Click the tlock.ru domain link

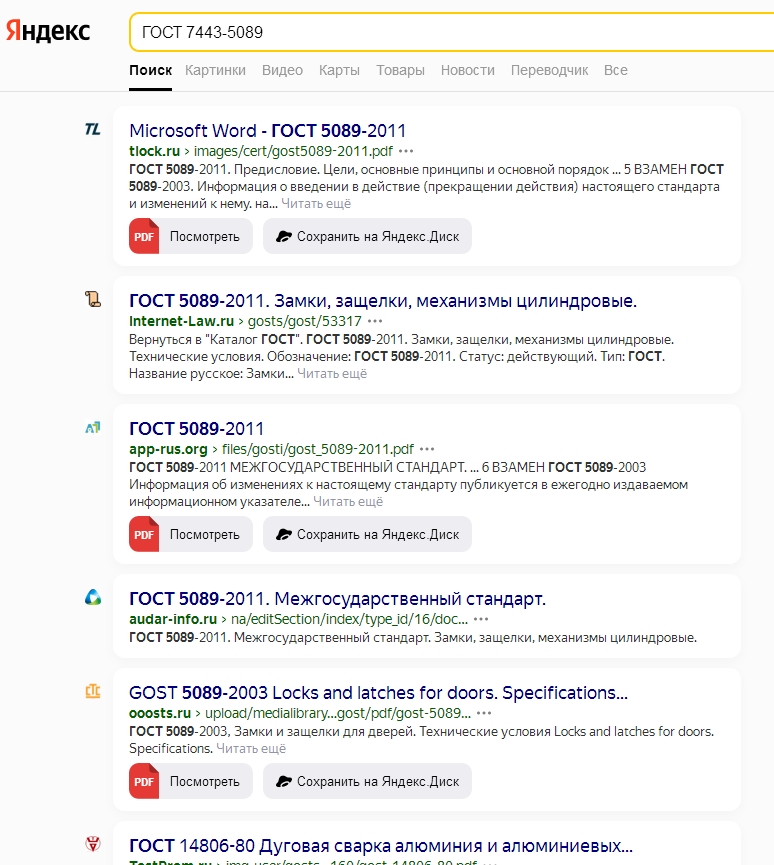pos(154,151)
